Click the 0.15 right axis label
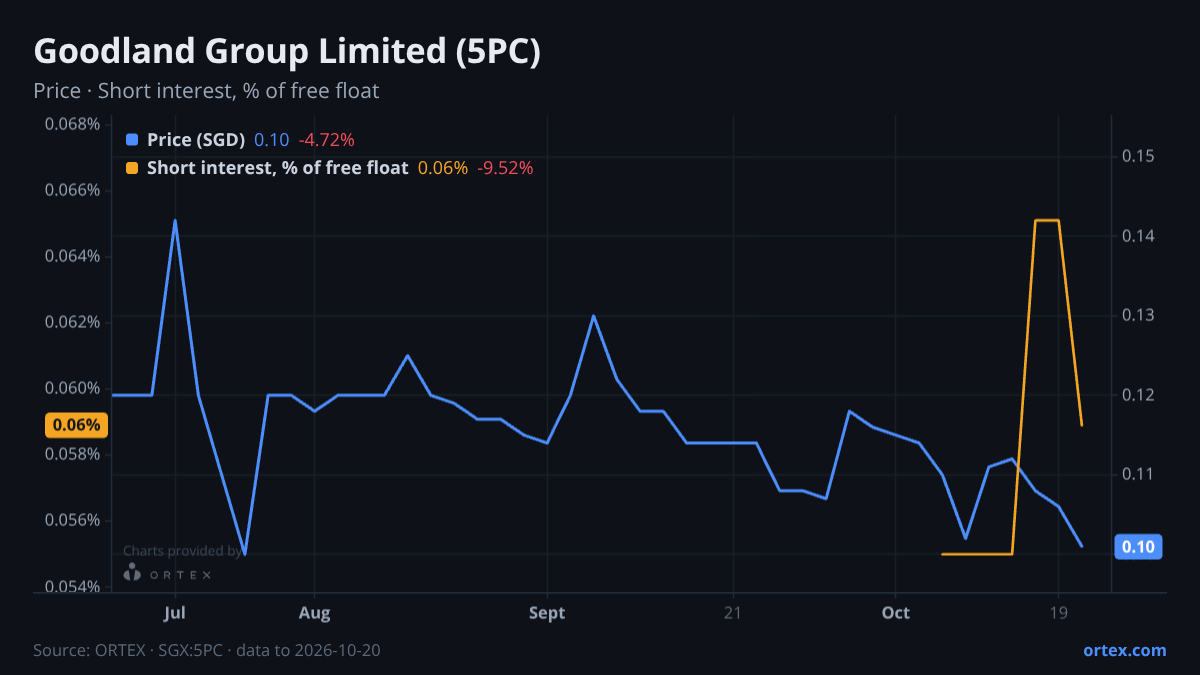Image resolution: width=1200 pixels, height=675 pixels. pyautogui.click(x=1138, y=156)
